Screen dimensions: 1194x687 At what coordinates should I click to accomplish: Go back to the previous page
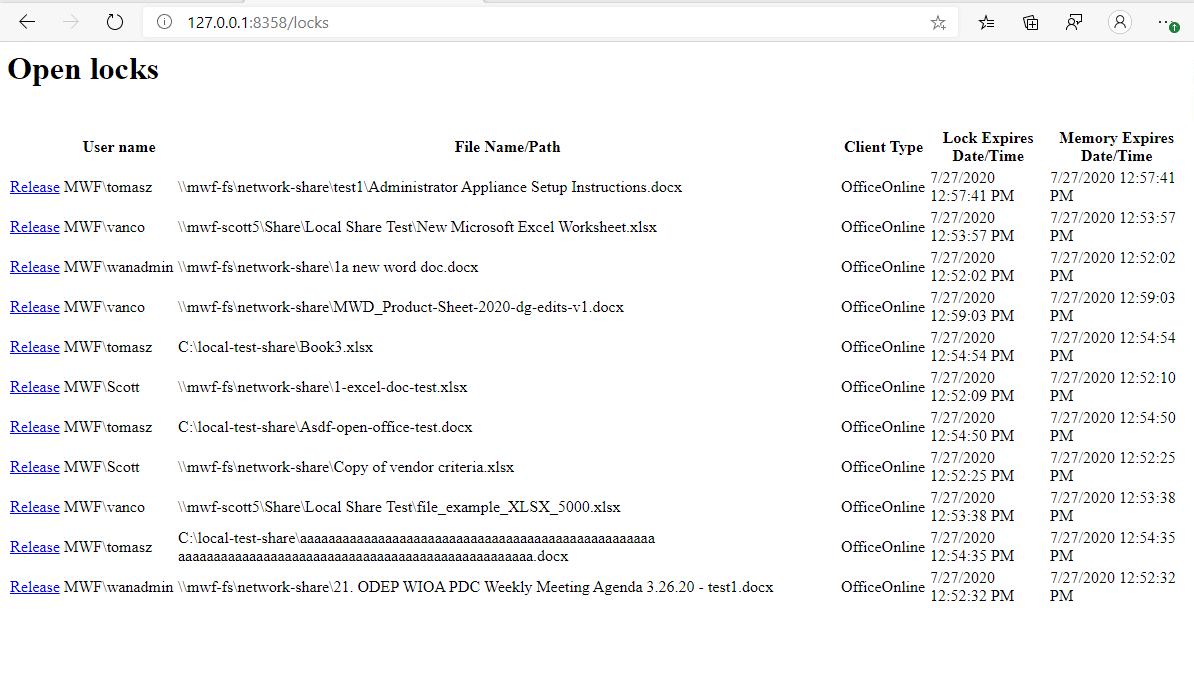click(x=27, y=22)
